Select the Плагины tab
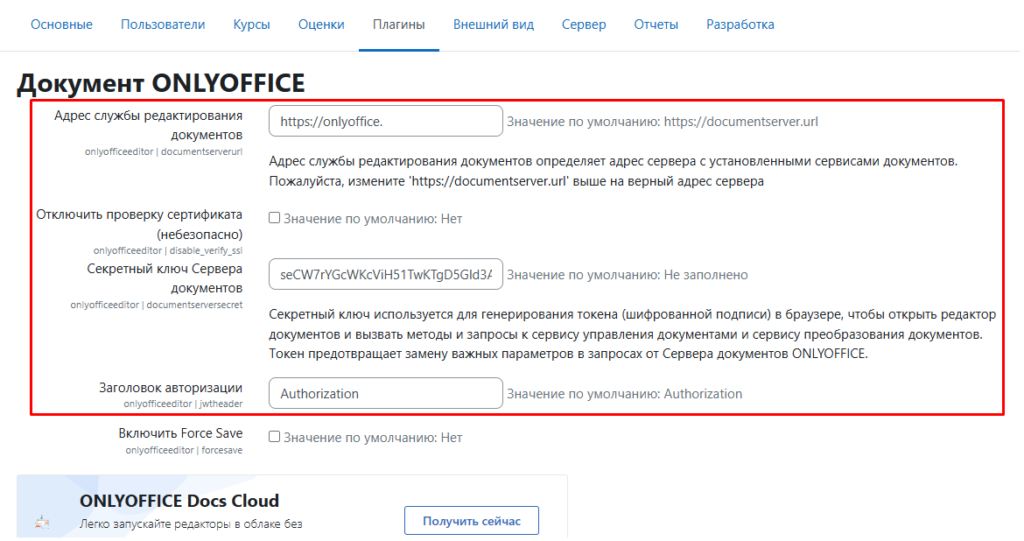Viewport: 1024px width, 541px height. point(399,25)
